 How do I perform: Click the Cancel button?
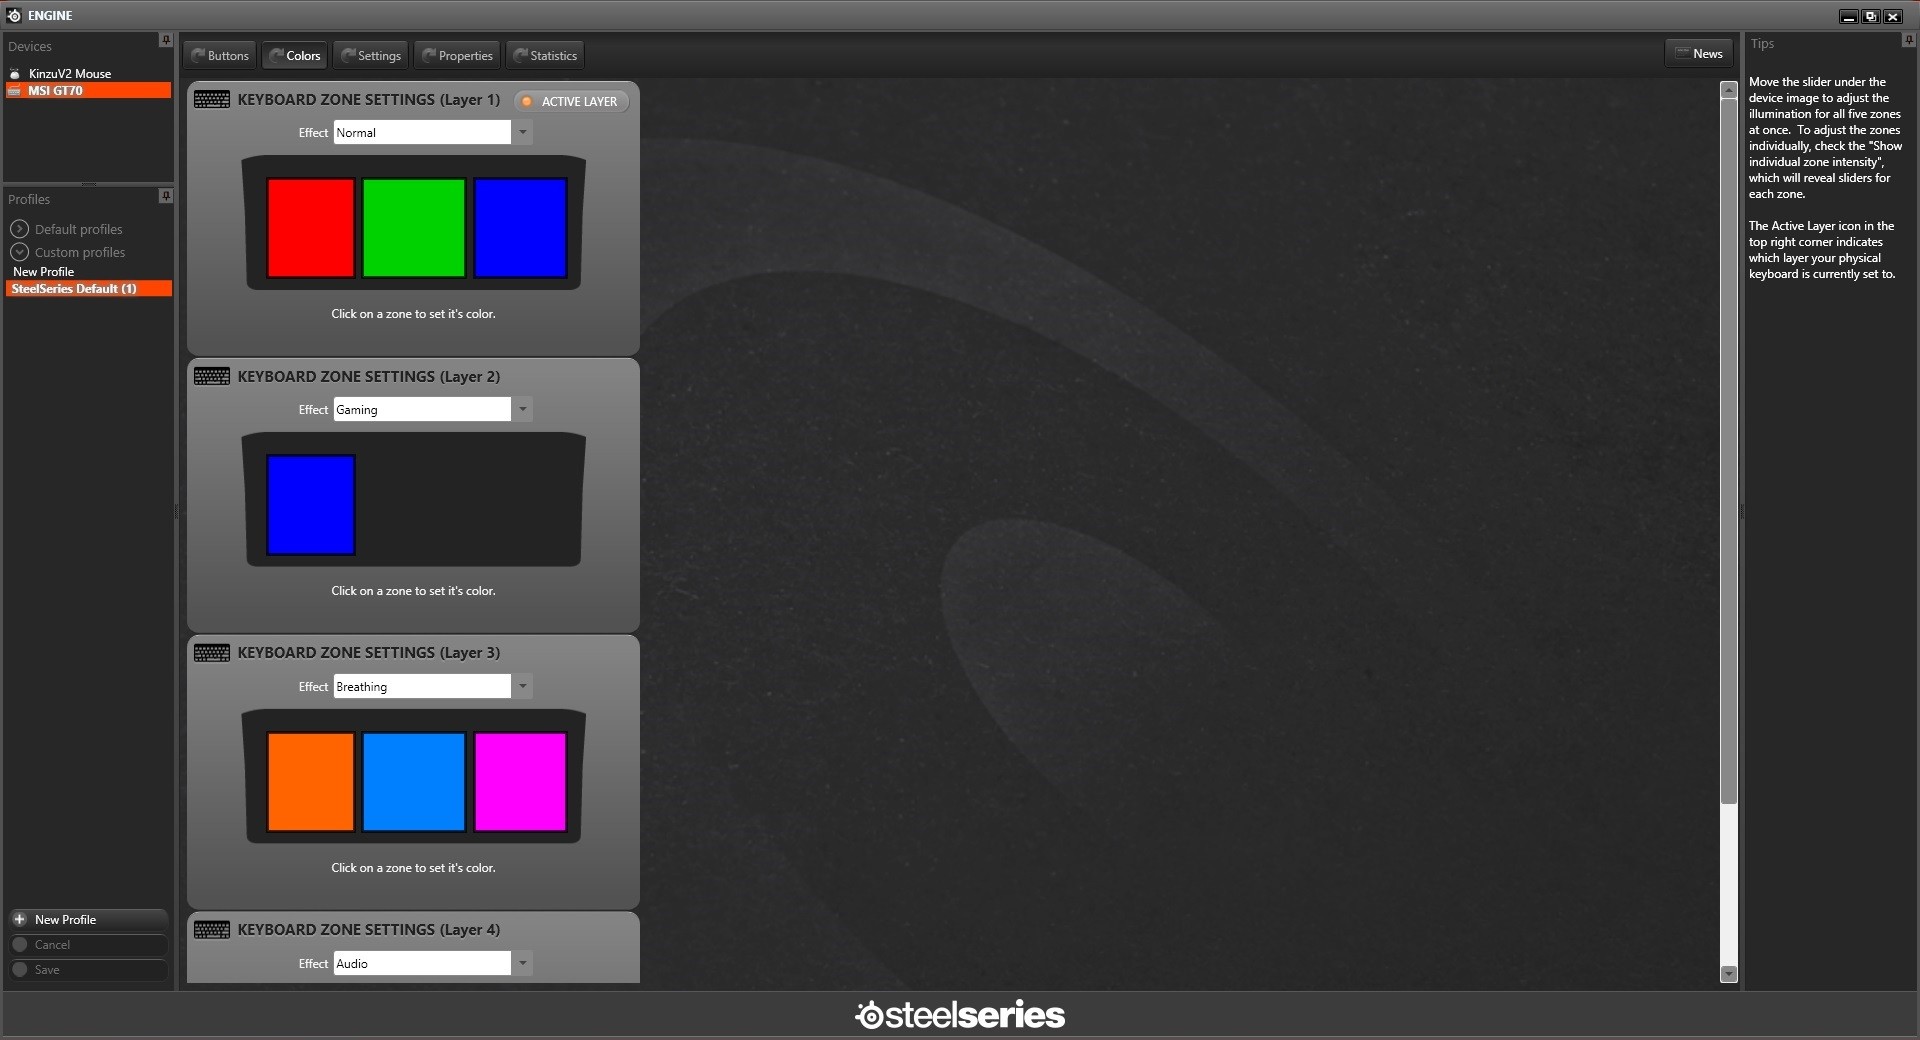pos(87,944)
